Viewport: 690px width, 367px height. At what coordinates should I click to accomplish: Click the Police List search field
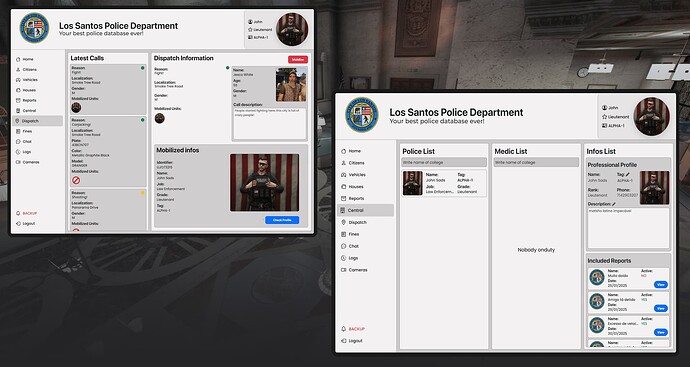click(444, 162)
